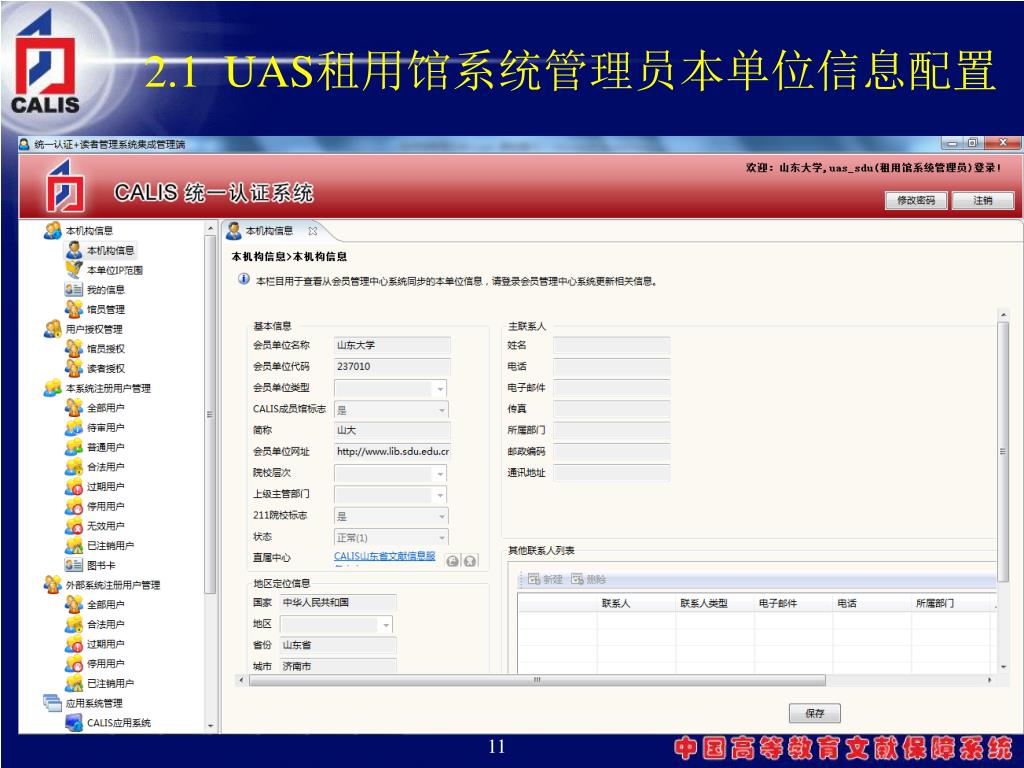Click 新建 in the other contacts toolbar
Viewport: 1024px width, 768px height.
545,579
